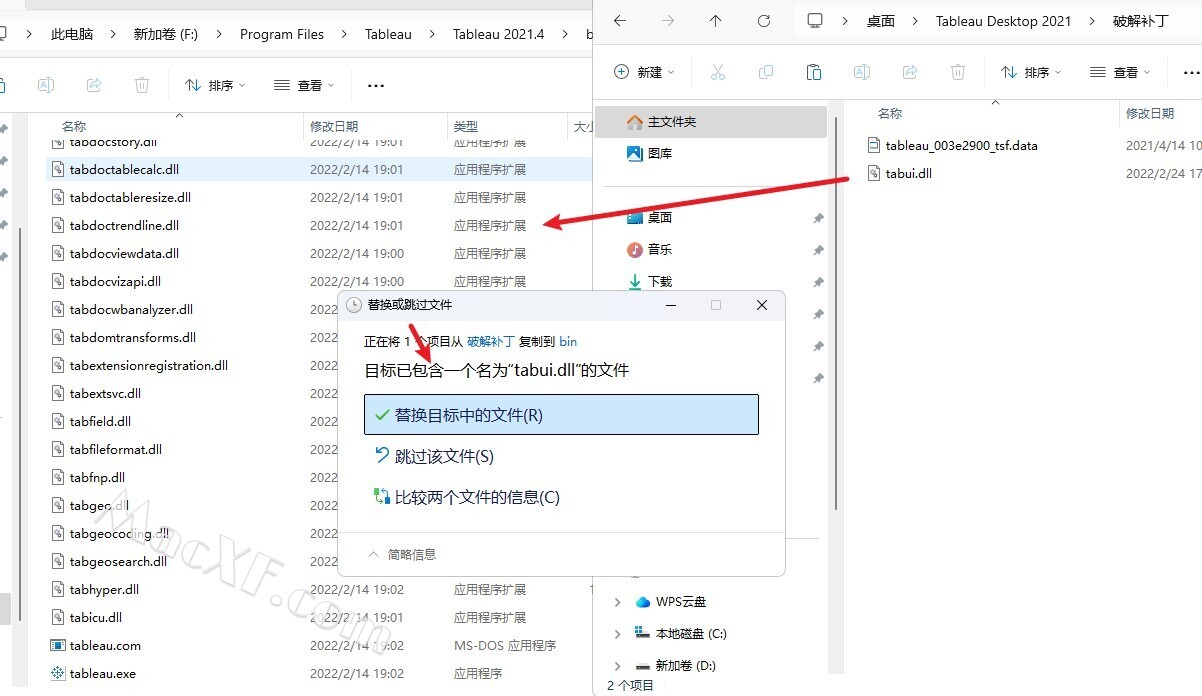
Task: Refresh the right Explorer window
Action: pyautogui.click(x=764, y=21)
